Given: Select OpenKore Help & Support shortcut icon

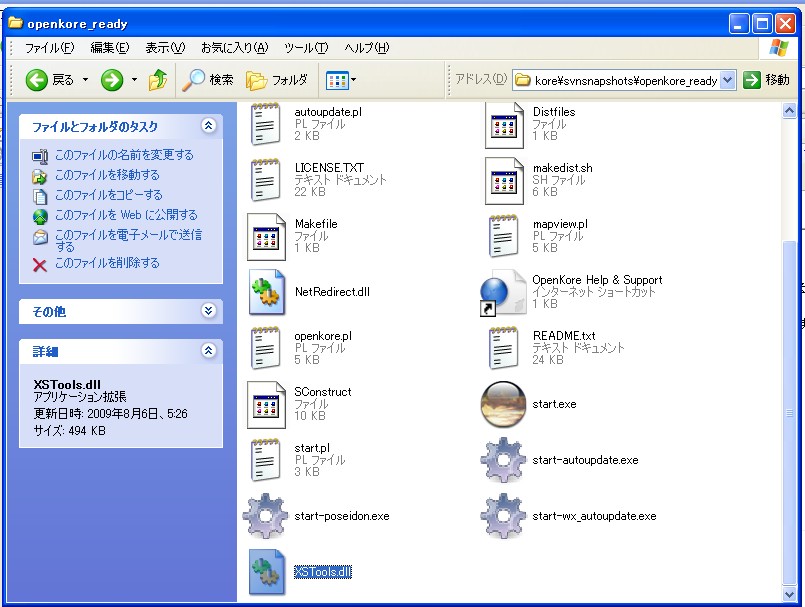Looking at the screenshot, I should [503, 292].
